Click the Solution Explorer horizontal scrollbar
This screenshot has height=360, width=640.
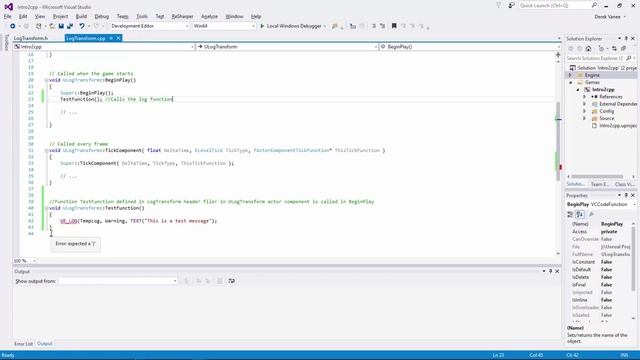point(597,177)
